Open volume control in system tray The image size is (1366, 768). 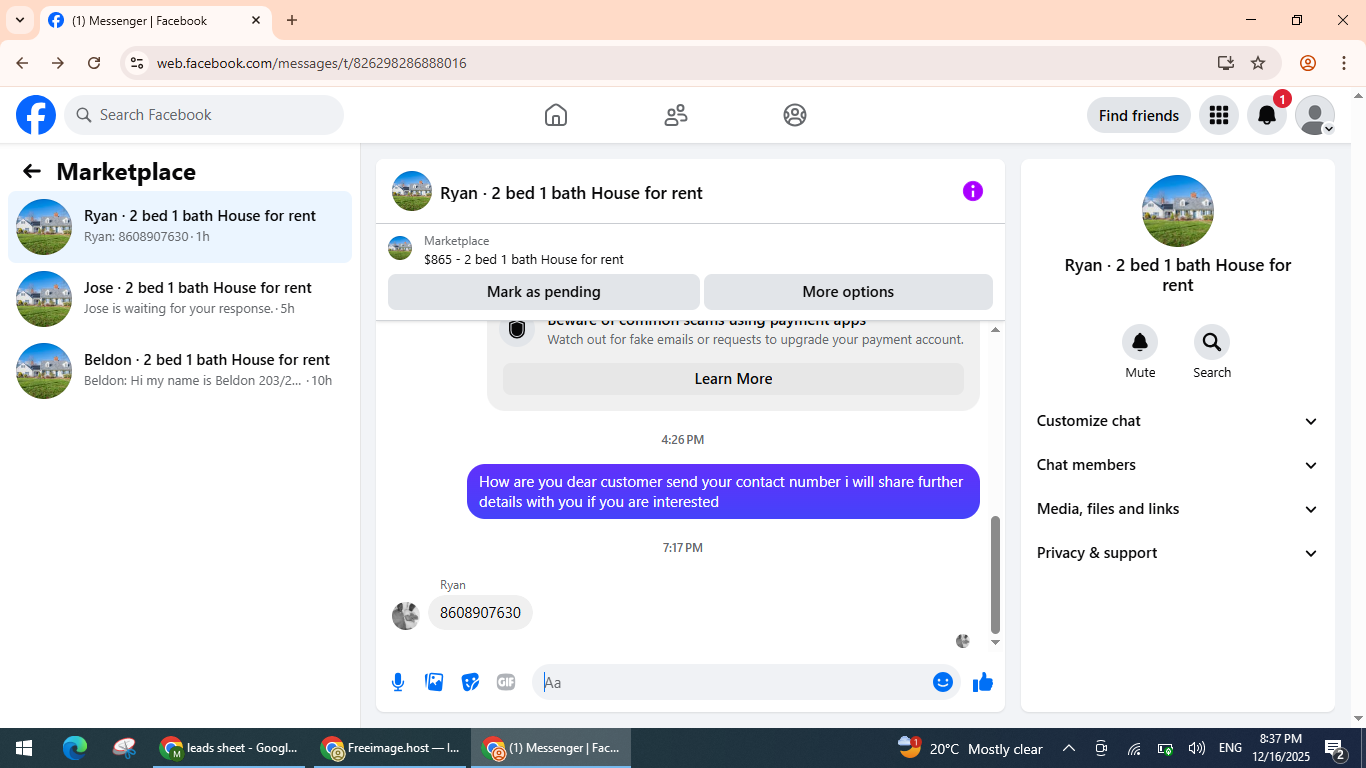click(x=1197, y=748)
